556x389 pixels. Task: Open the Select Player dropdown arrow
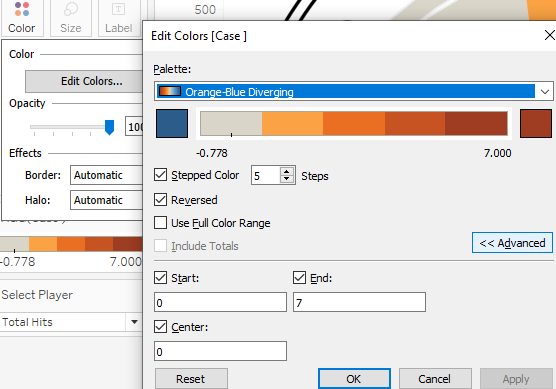point(134,322)
